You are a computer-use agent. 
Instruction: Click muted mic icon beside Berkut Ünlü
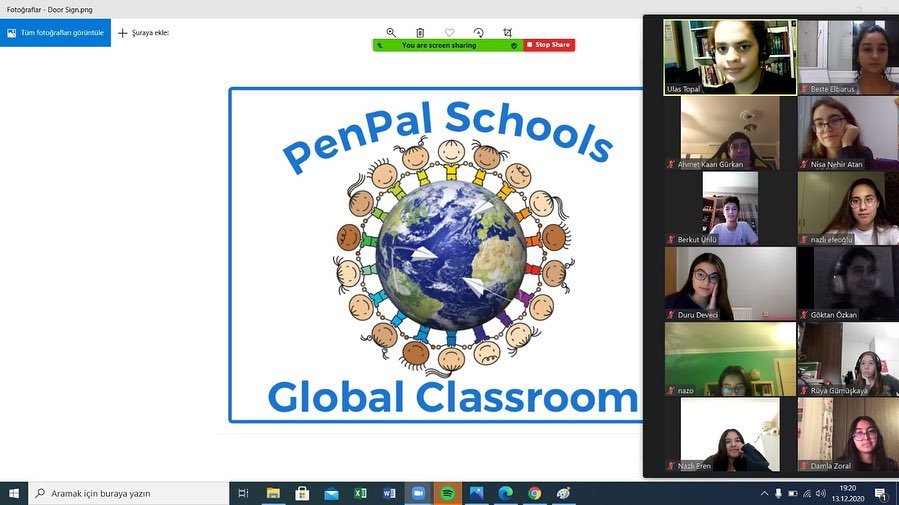point(671,240)
